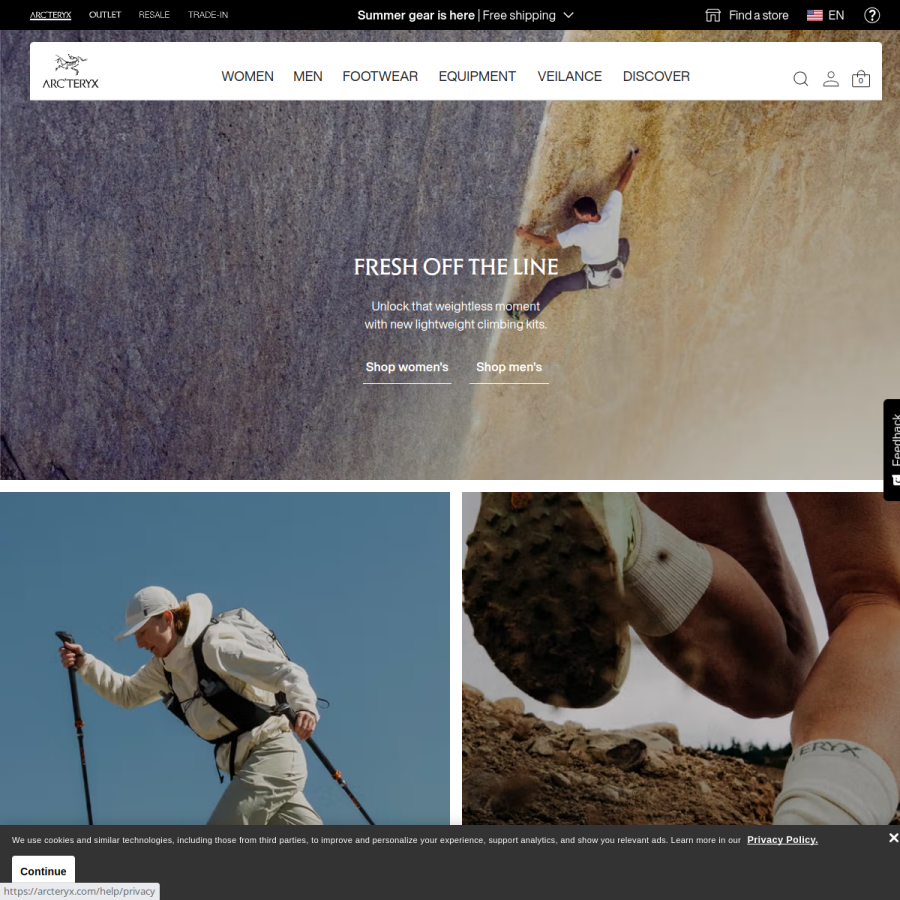900x900 pixels.
Task: Open the Privacy Policy link
Action: [782, 840]
